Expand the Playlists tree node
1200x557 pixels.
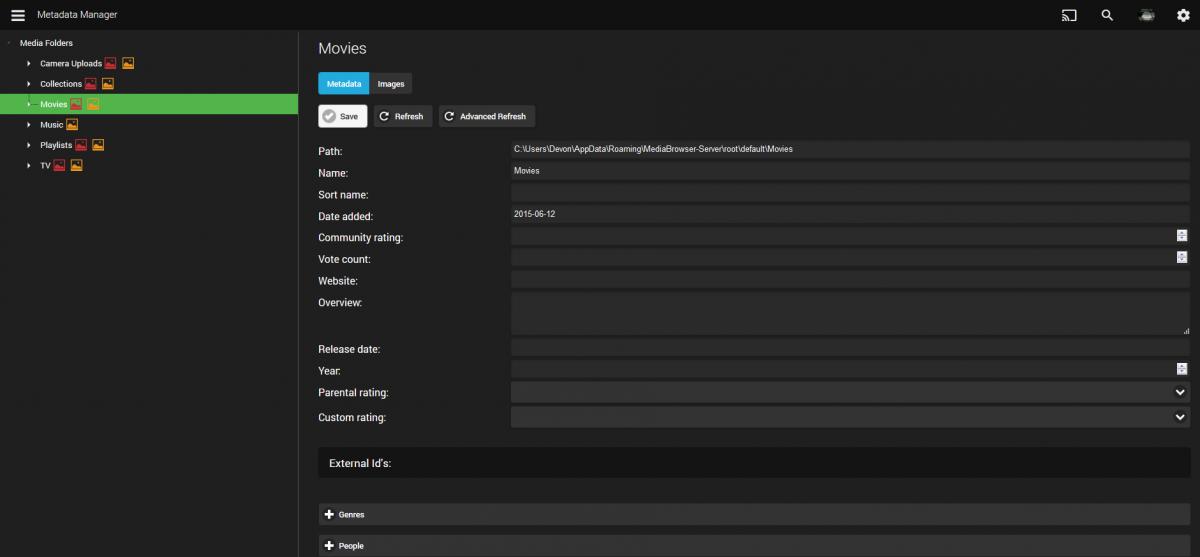(29, 145)
